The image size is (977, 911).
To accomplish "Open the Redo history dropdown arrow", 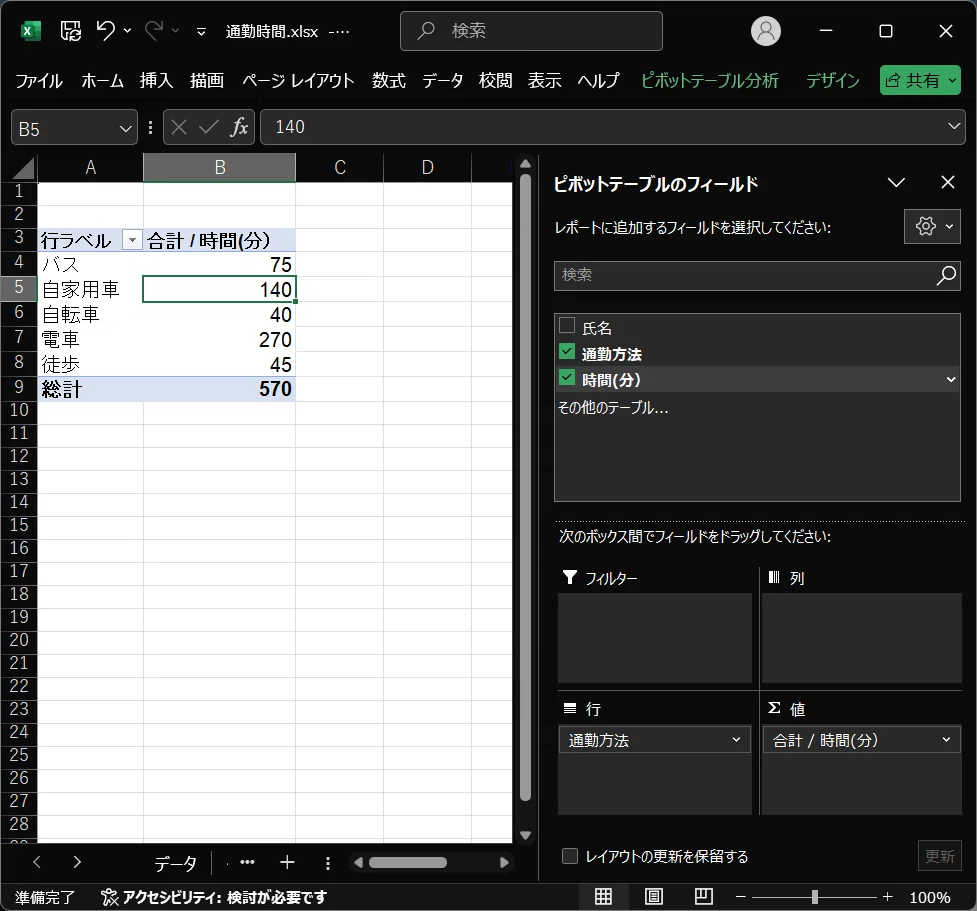I will tap(175, 30).
